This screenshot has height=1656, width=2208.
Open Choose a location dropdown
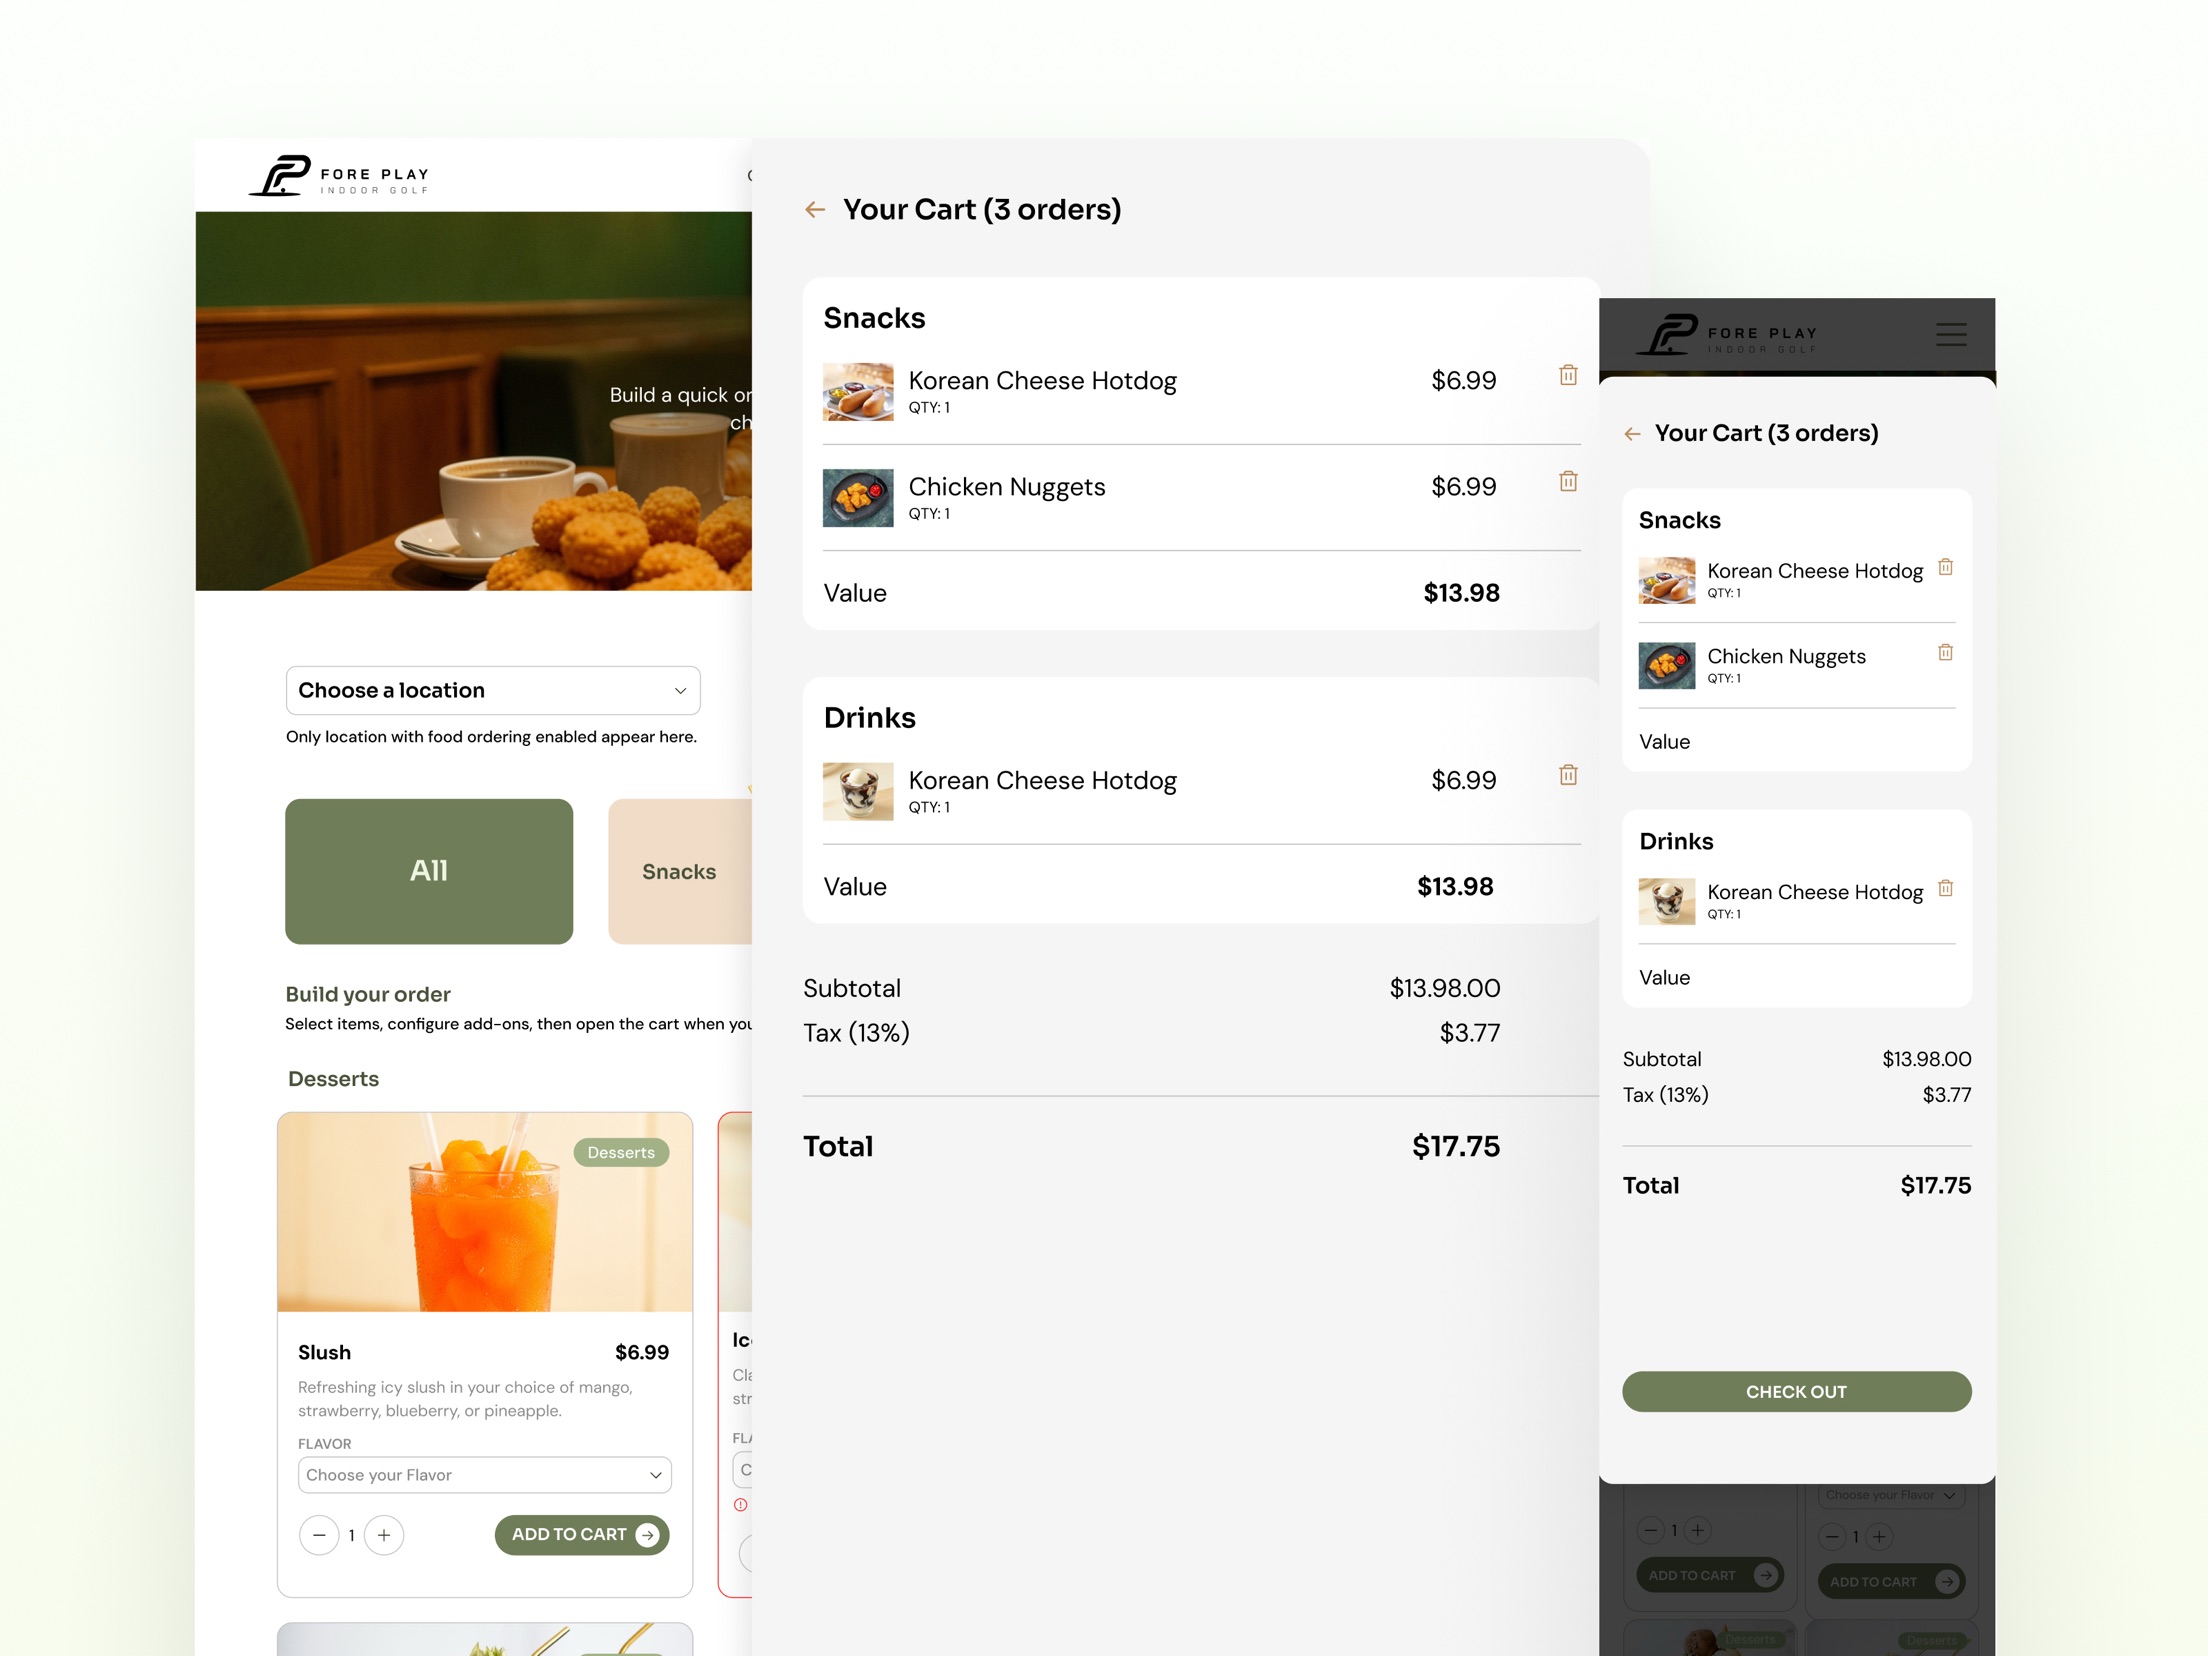pyautogui.click(x=493, y=690)
